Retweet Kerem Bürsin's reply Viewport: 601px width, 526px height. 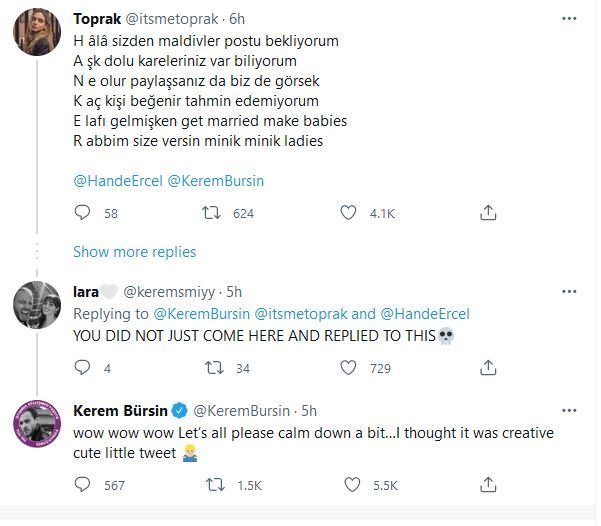pyautogui.click(x=212, y=485)
